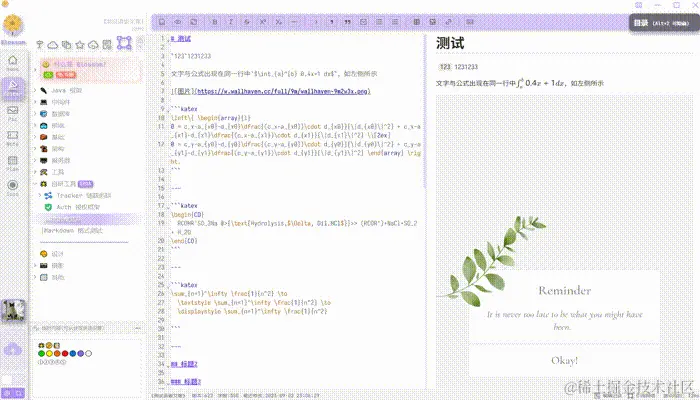Select the blue color circle
Image resolution: width=700 pixels, height=400 pixels.
[73, 354]
